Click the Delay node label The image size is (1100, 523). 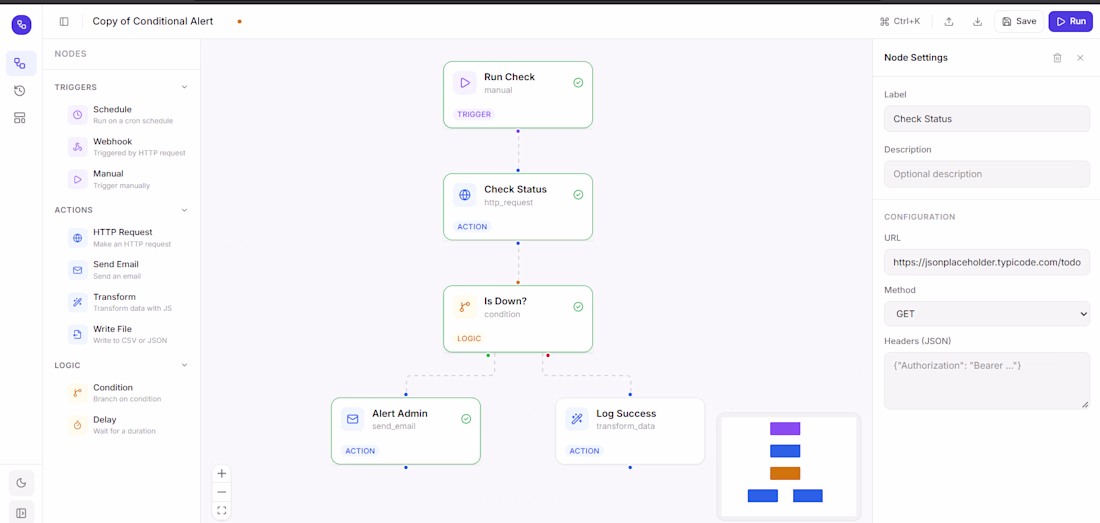tap(105, 420)
